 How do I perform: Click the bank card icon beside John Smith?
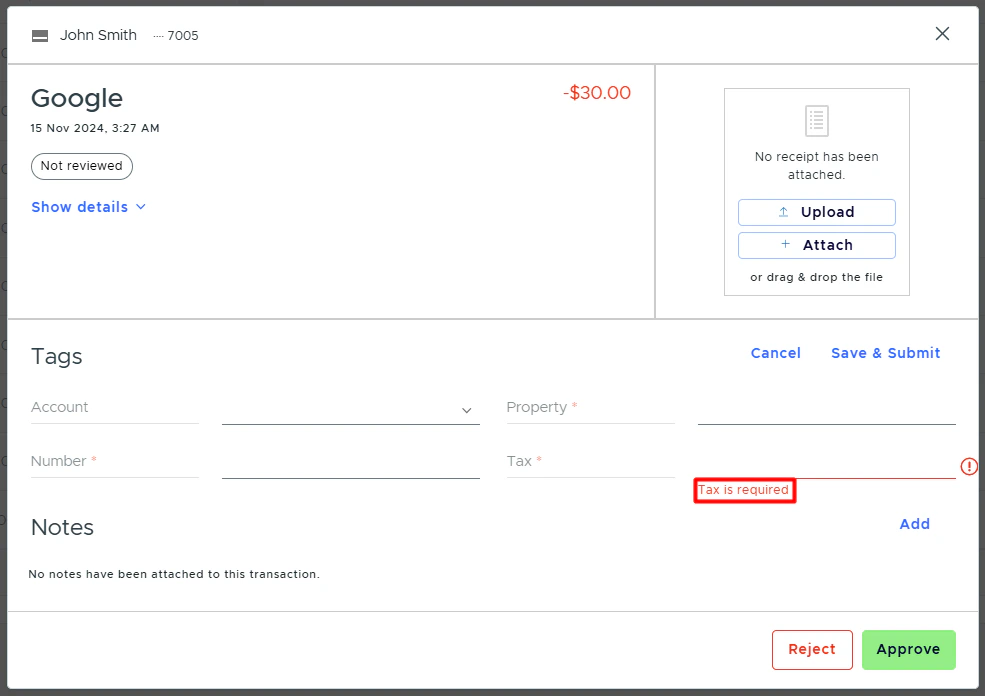39,34
